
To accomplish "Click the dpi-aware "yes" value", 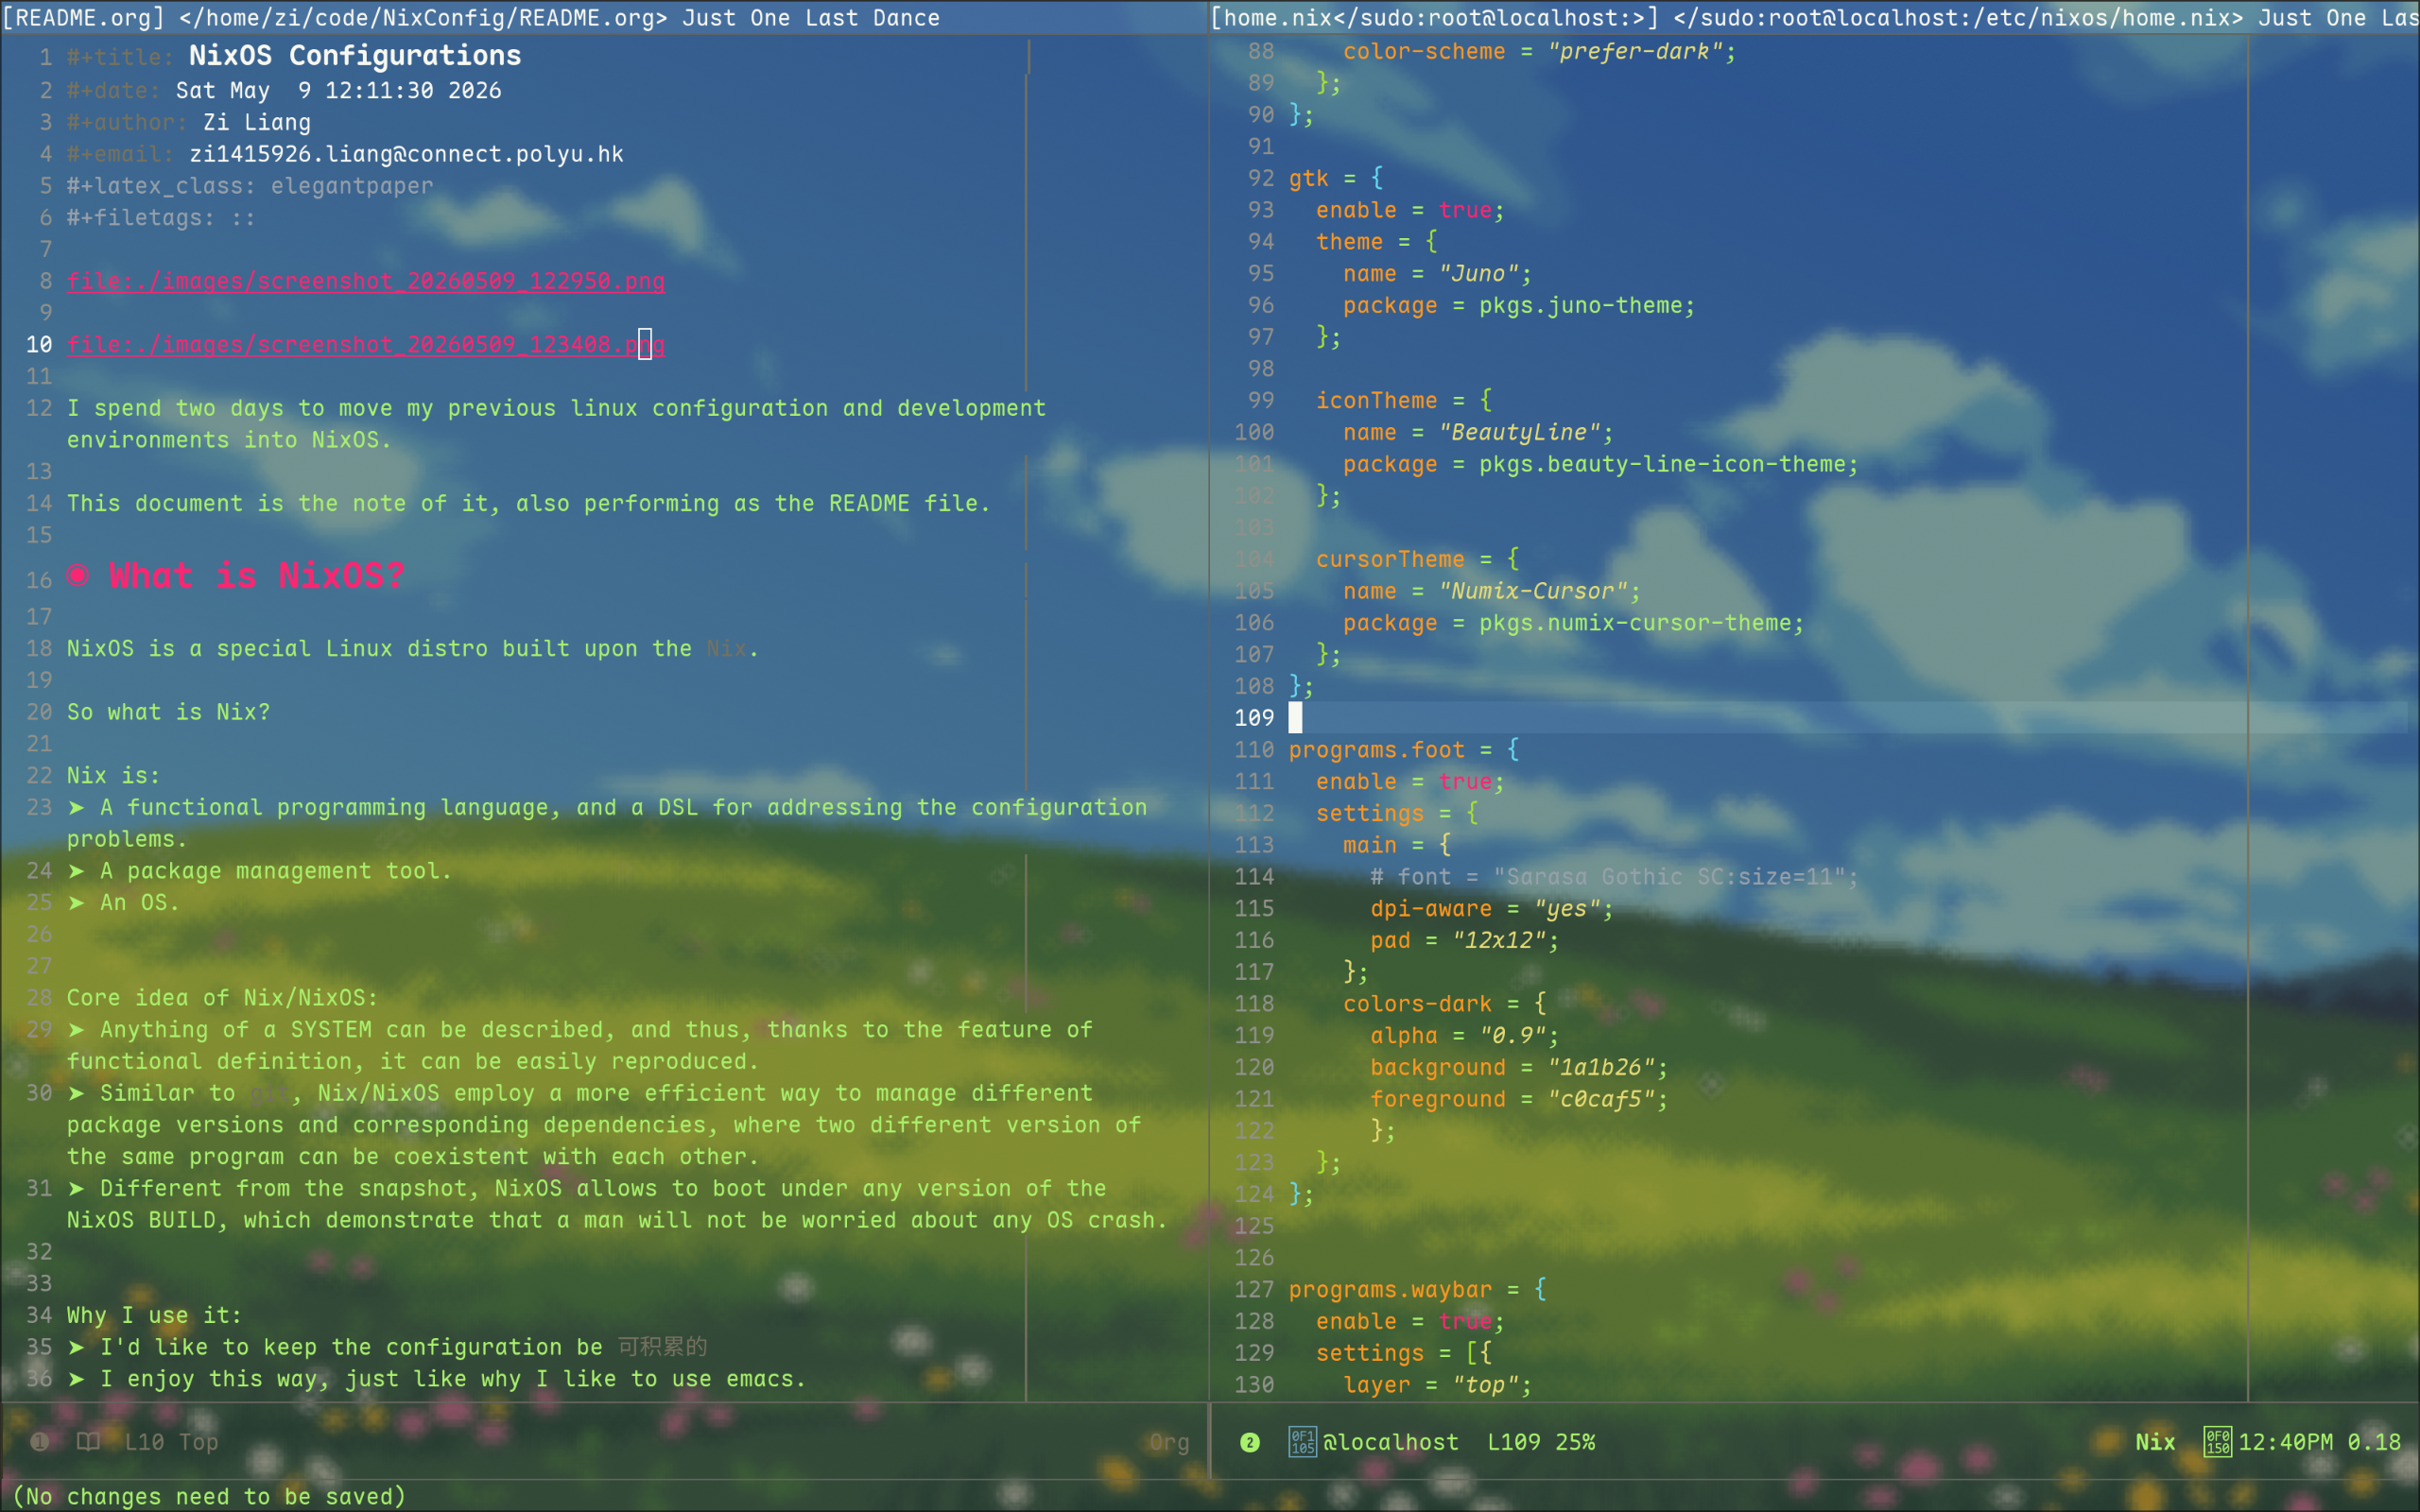I will pos(1567,909).
